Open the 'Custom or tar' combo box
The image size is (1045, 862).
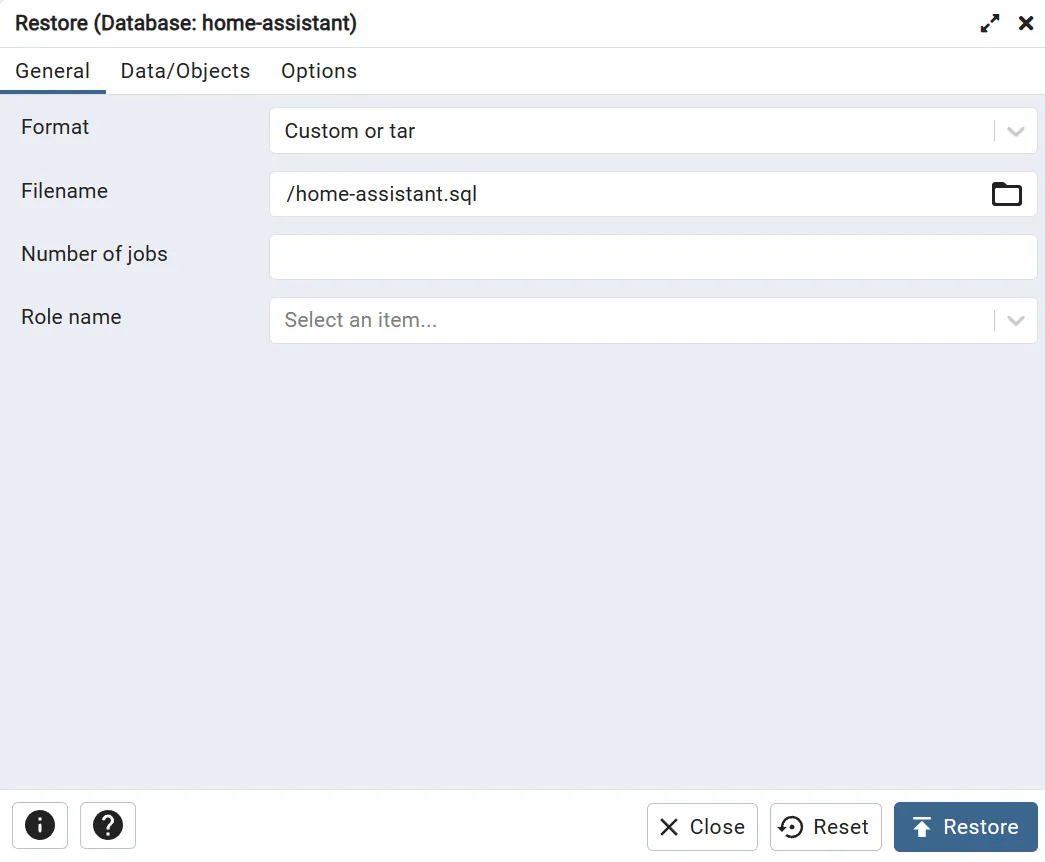[x=630, y=131]
